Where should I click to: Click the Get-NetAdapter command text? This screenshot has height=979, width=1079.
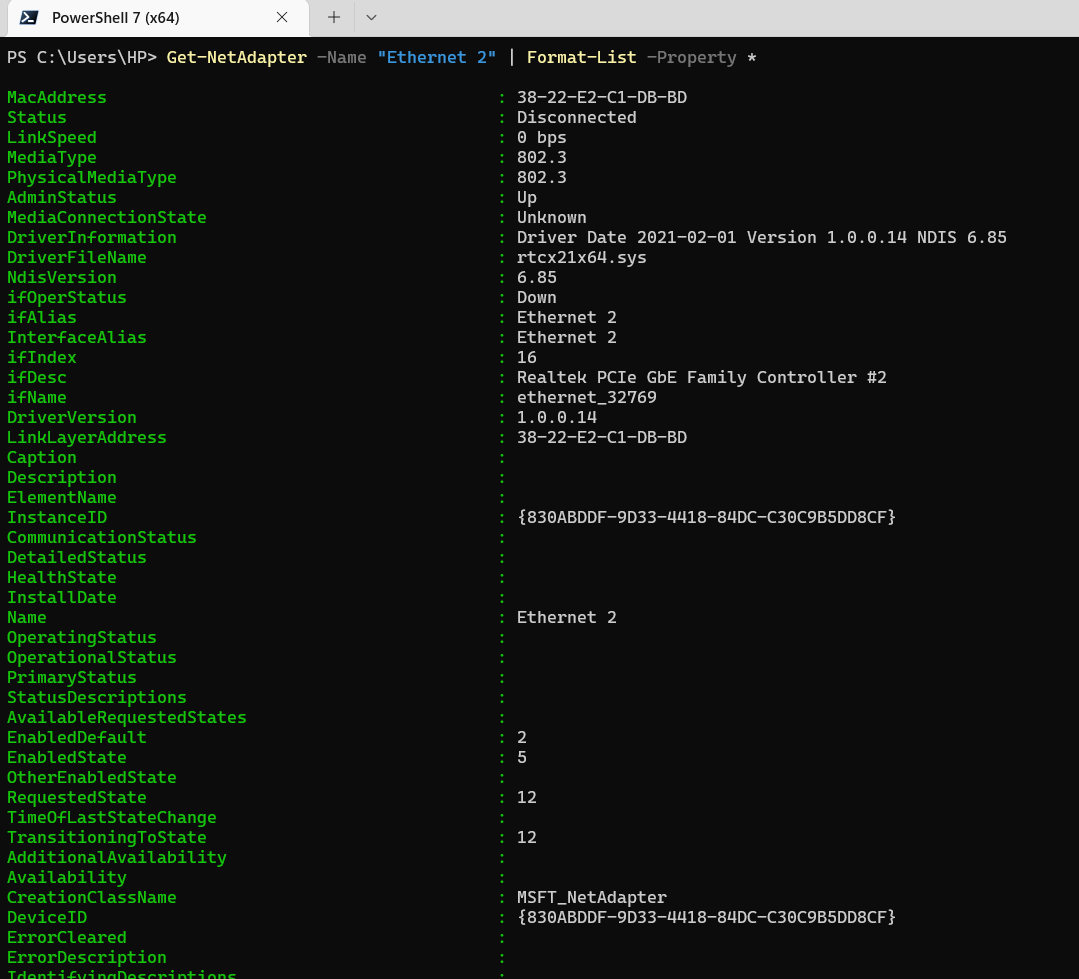coord(236,57)
